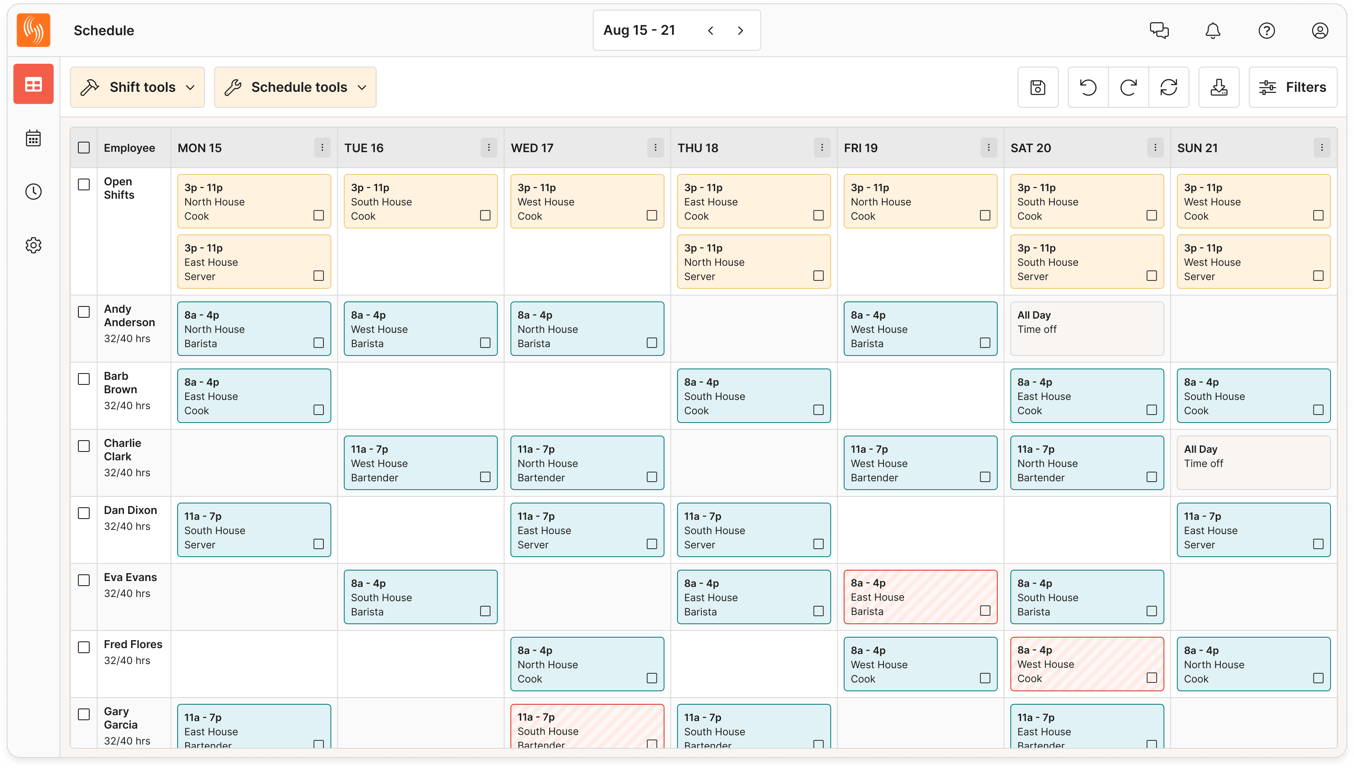
Task: Click the Employee column header
Action: [x=130, y=148]
